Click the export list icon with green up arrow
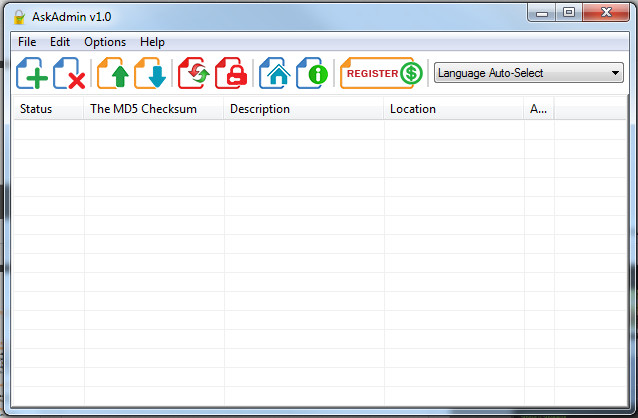The width and height of the screenshot is (638, 418). click(x=113, y=73)
